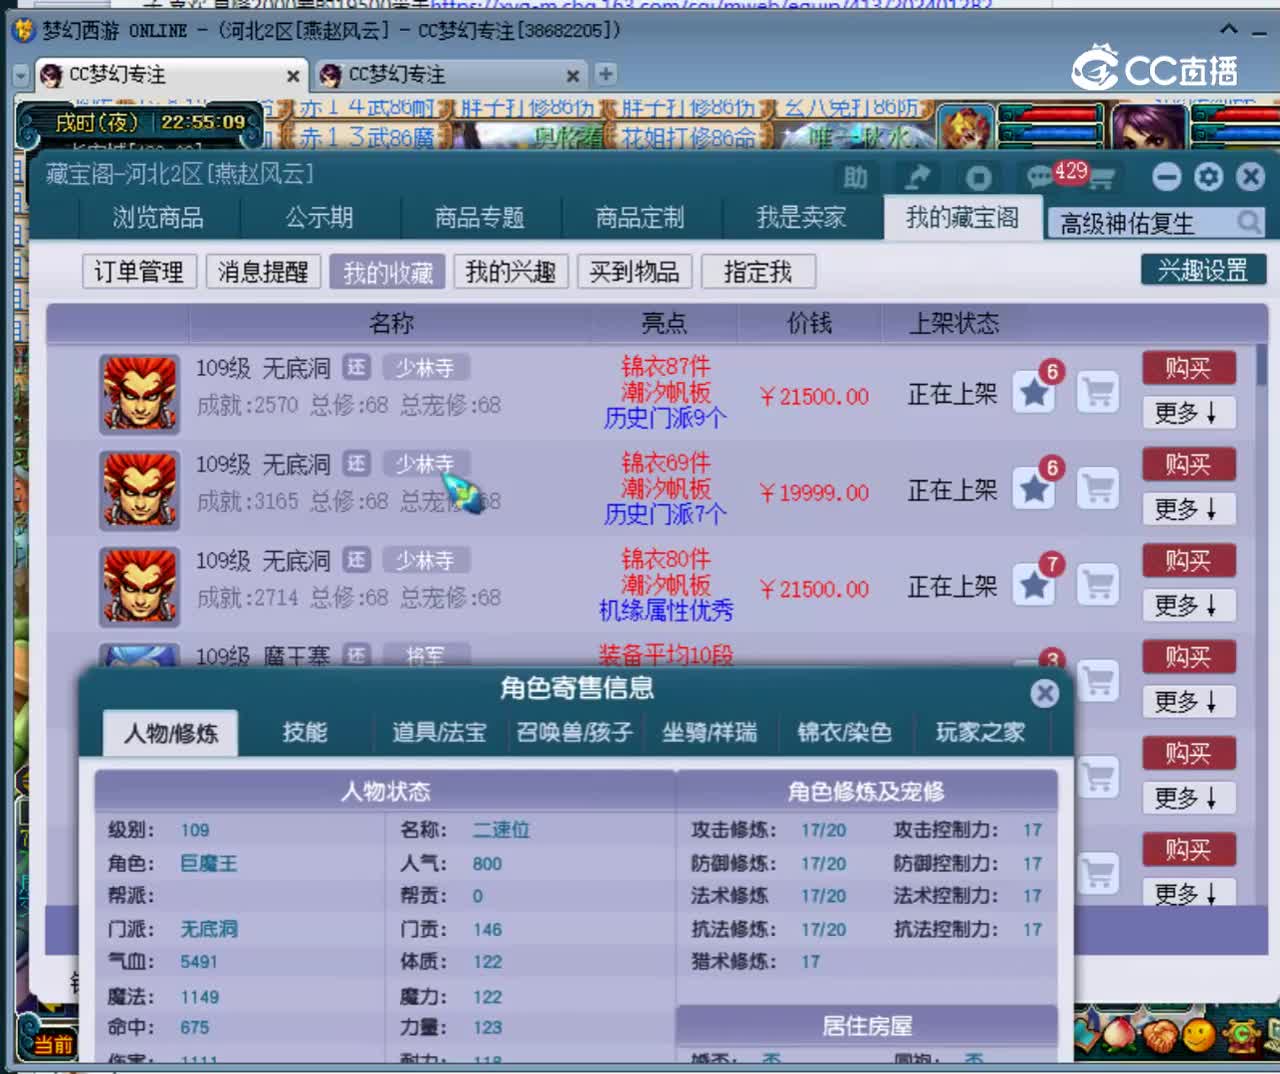This screenshot has height=1074, width=1280.
Task: Open 买到物品 sub-tab
Action: 634,271
